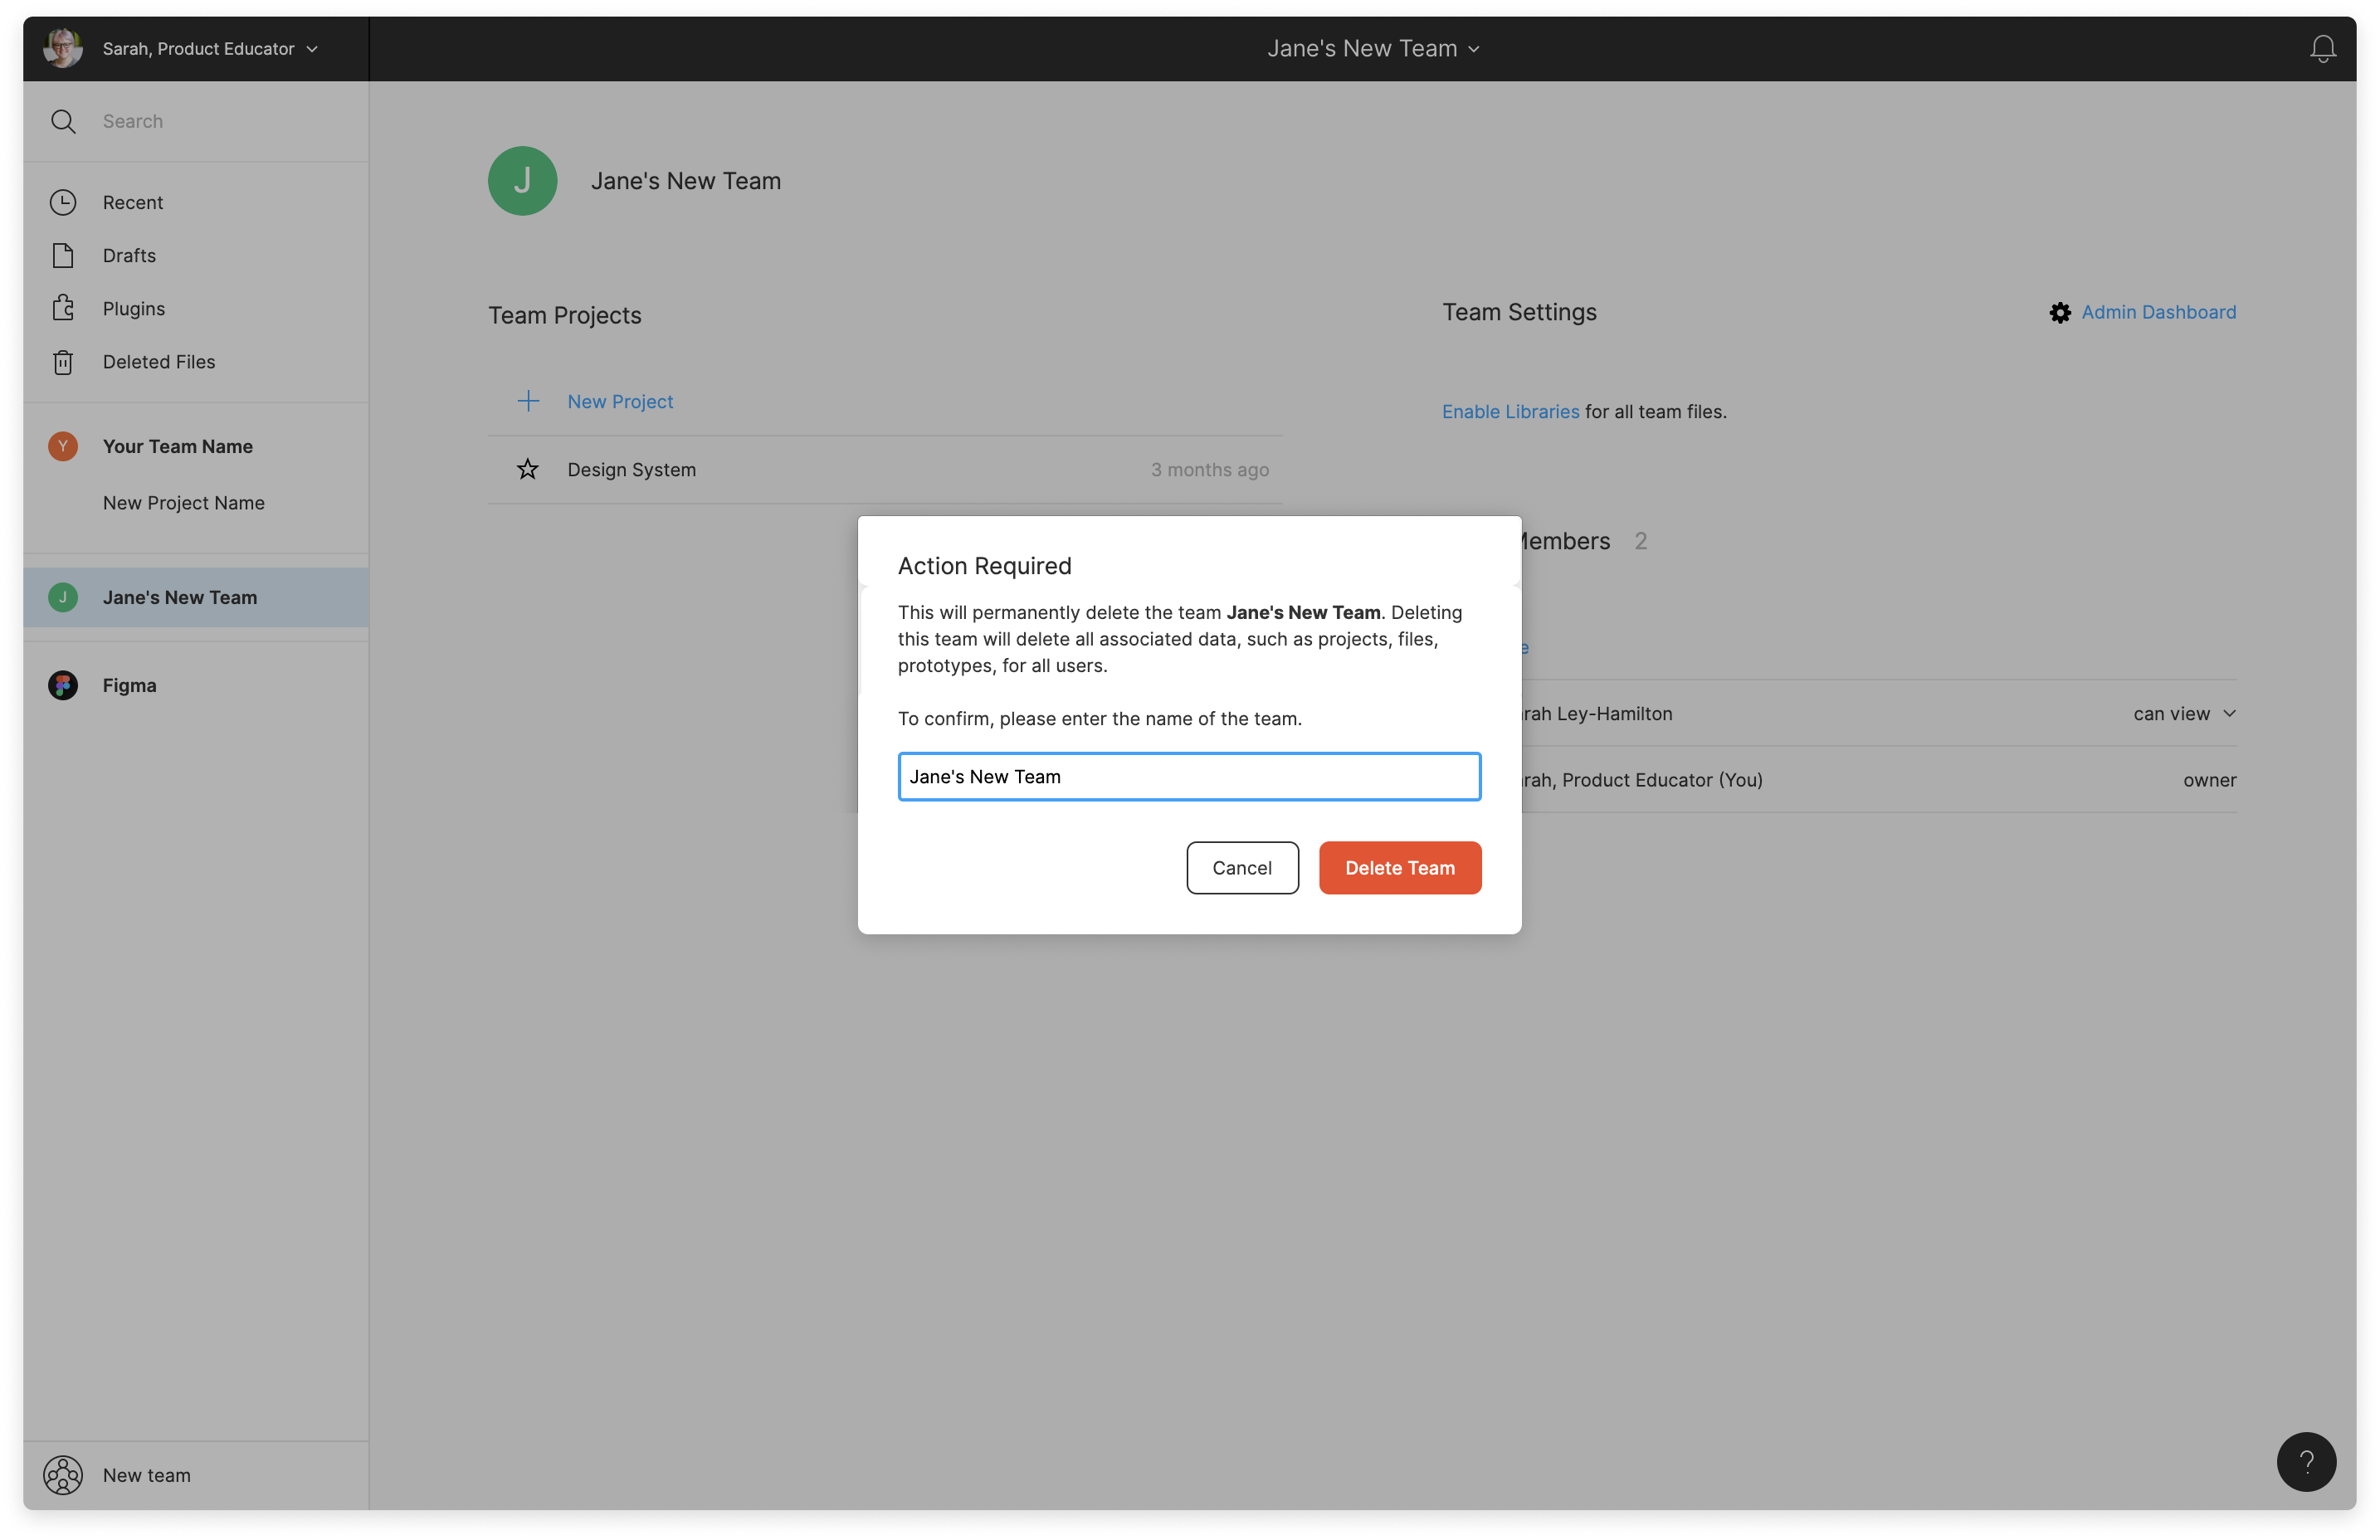Click the team name confirmation input field

click(1189, 776)
